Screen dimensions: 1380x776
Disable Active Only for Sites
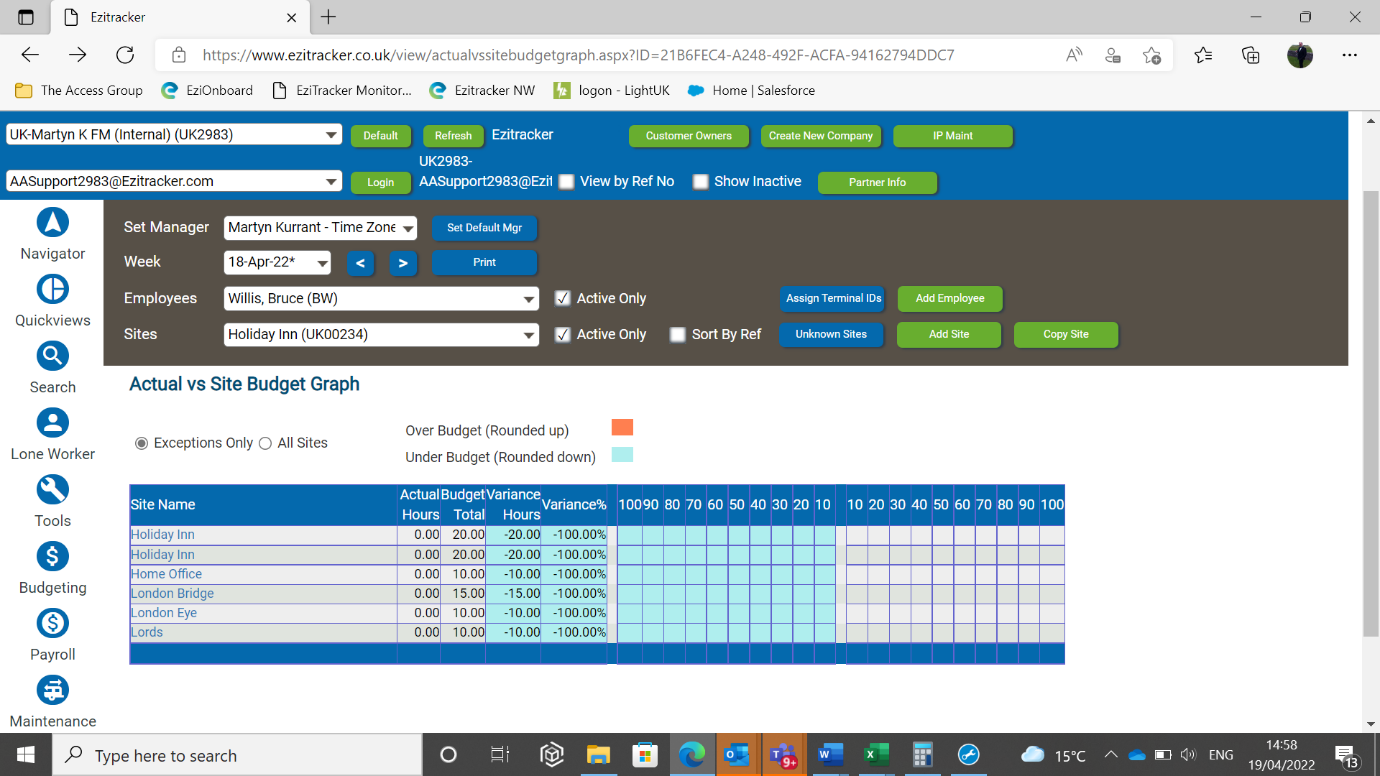click(563, 334)
